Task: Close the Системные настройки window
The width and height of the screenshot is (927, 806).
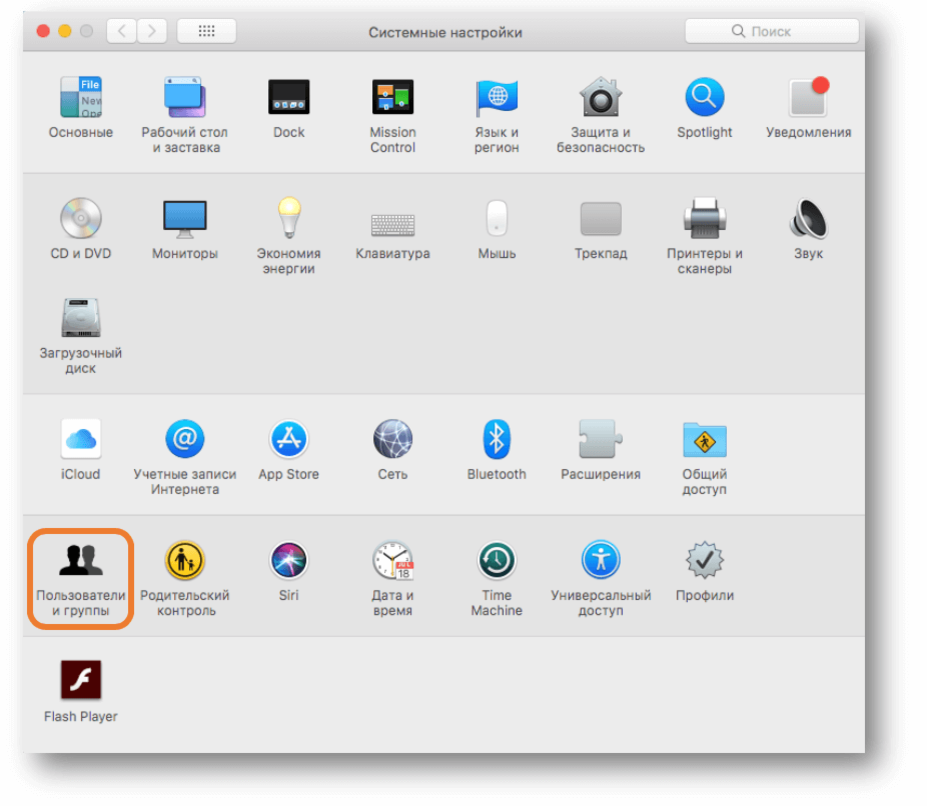Action: [x=43, y=31]
